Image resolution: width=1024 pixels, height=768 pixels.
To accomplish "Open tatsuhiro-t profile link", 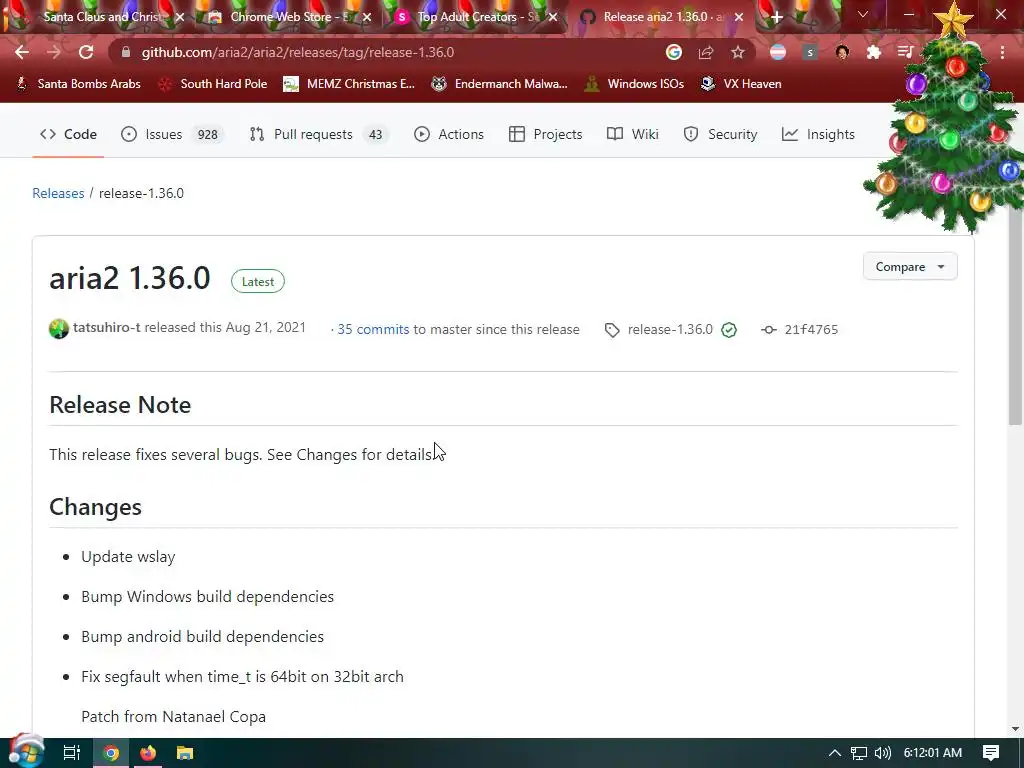I will [106, 327].
